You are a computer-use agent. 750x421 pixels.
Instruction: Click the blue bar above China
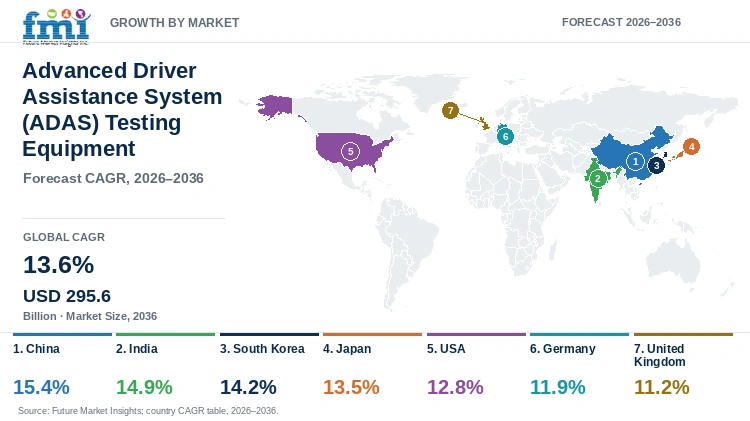(62, 334)
